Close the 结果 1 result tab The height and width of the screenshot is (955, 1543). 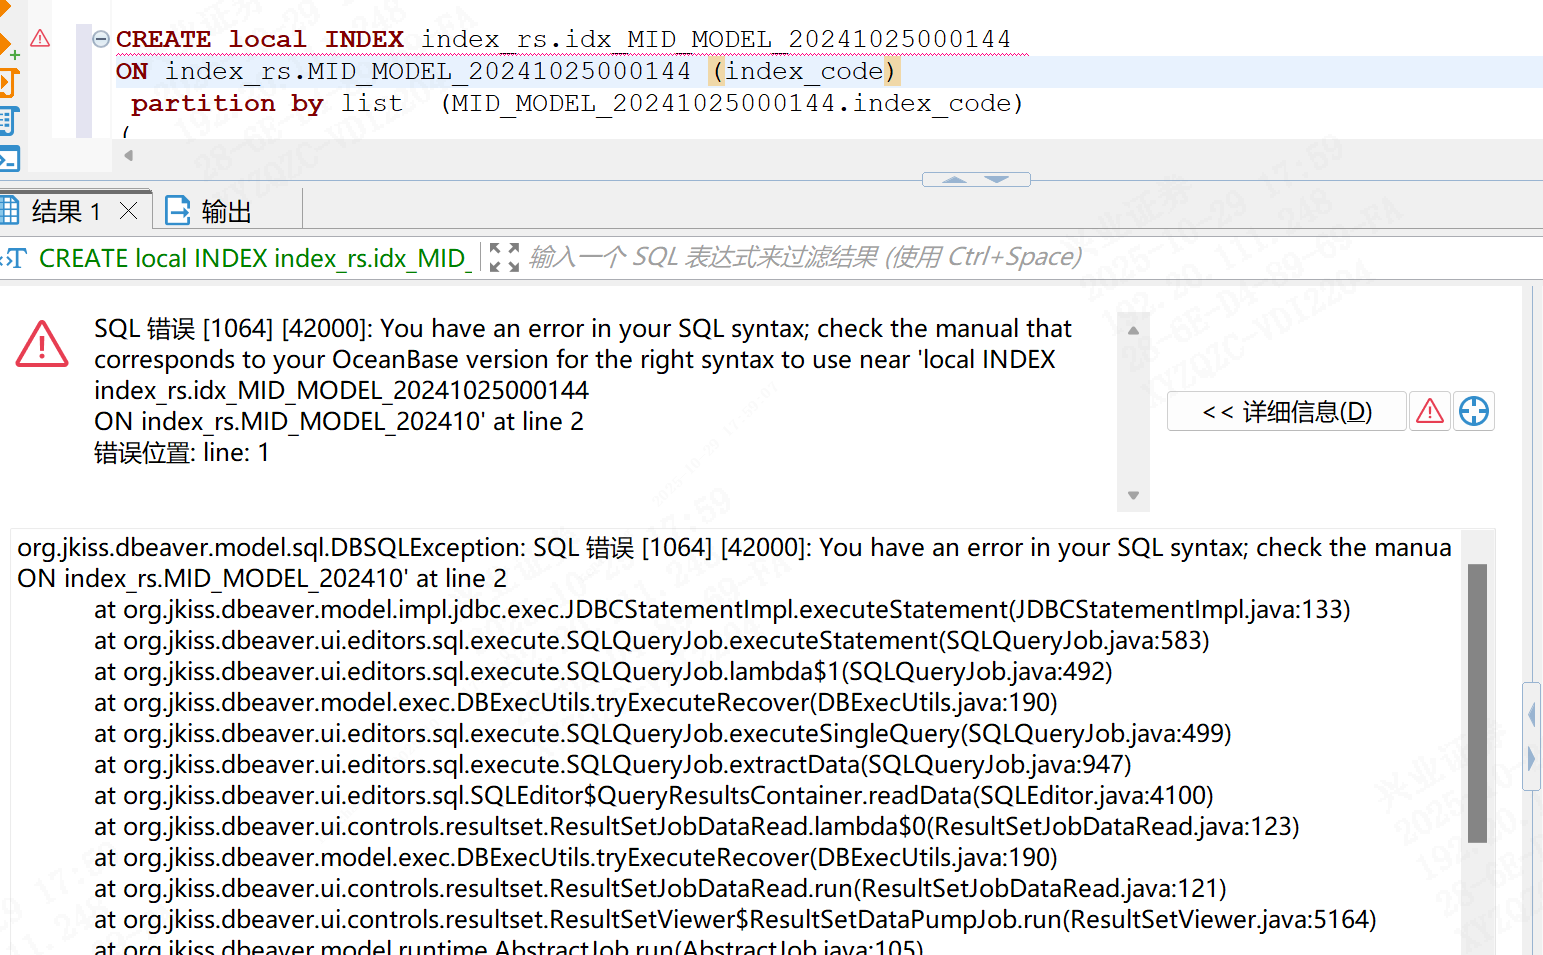[128, 211]
